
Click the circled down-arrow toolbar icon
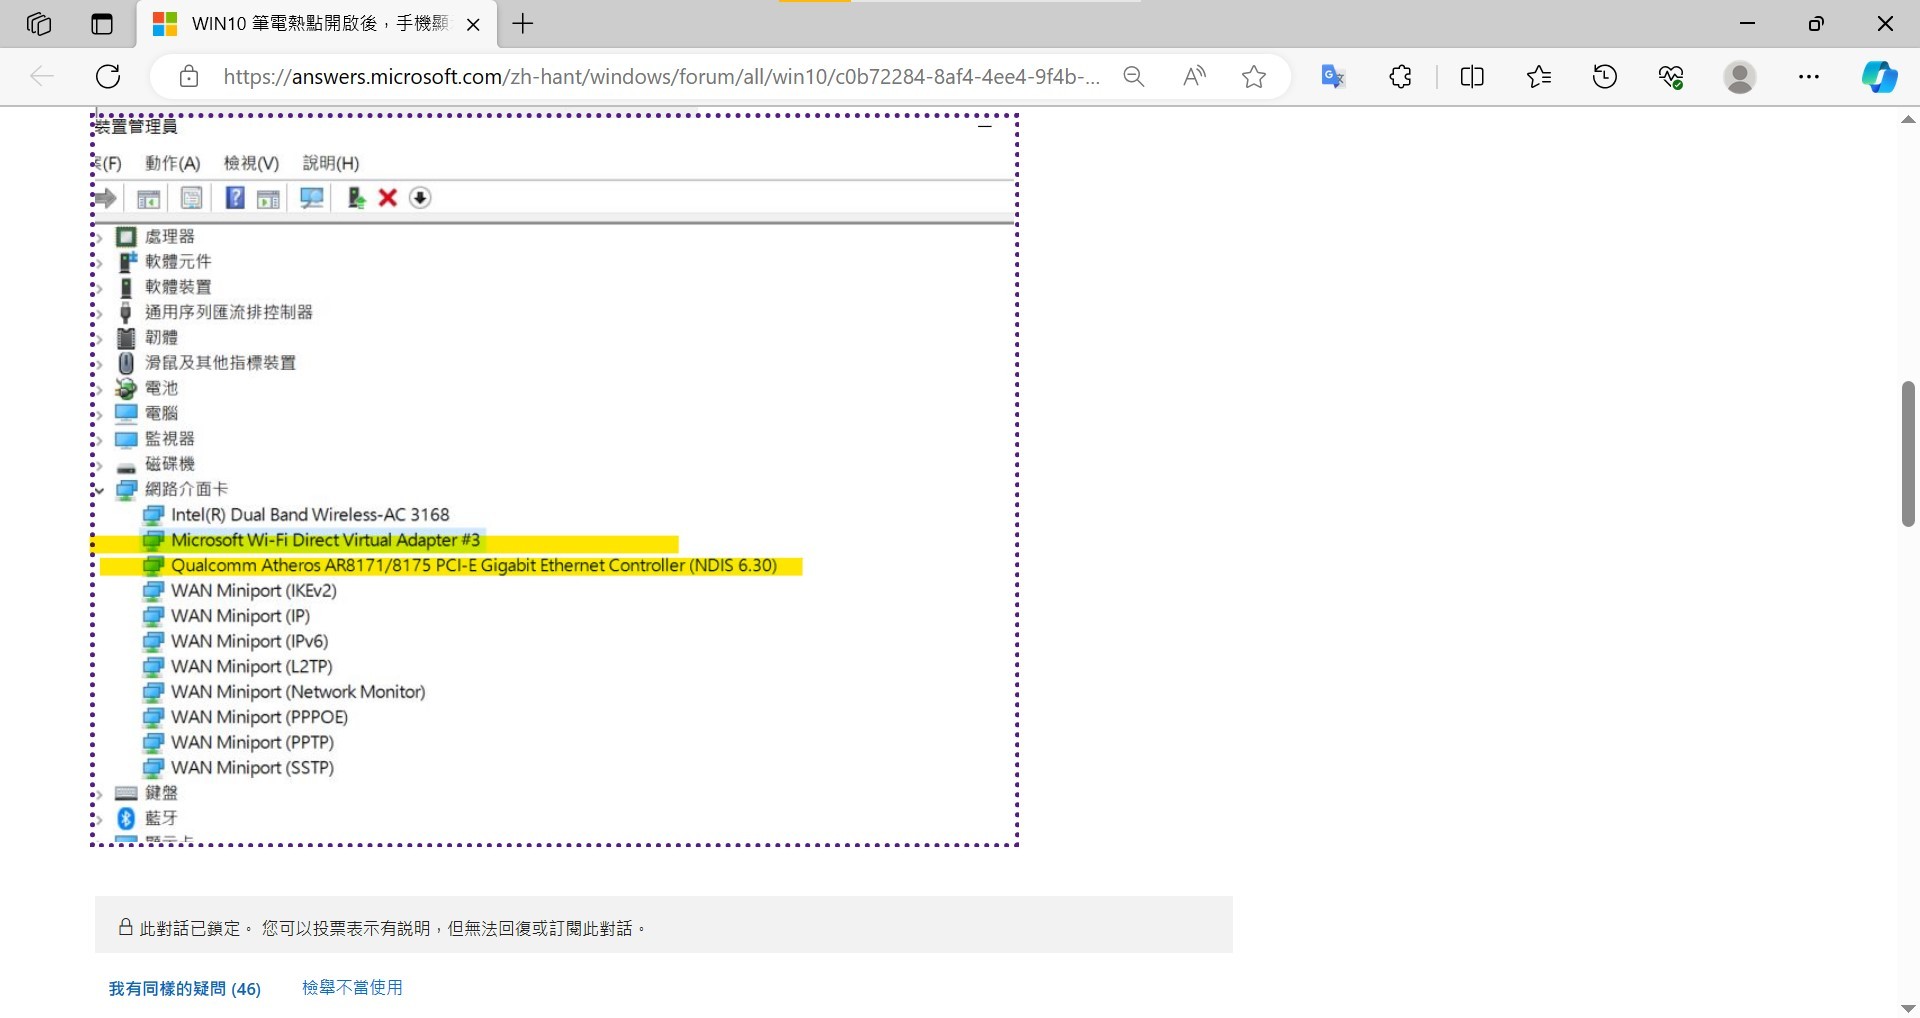(x=420, y=198)
